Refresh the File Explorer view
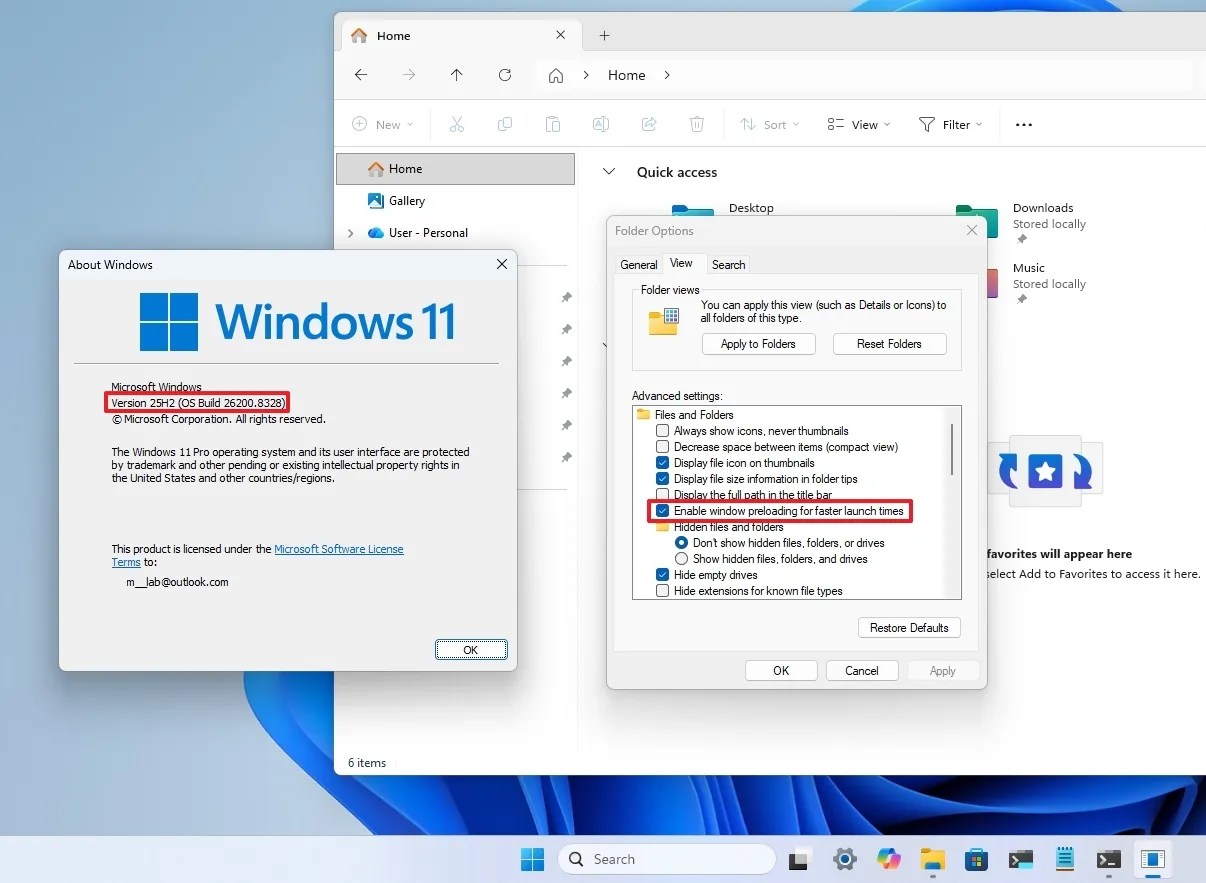This screenshot has width=1206, height=883. [x=505, y=75]
